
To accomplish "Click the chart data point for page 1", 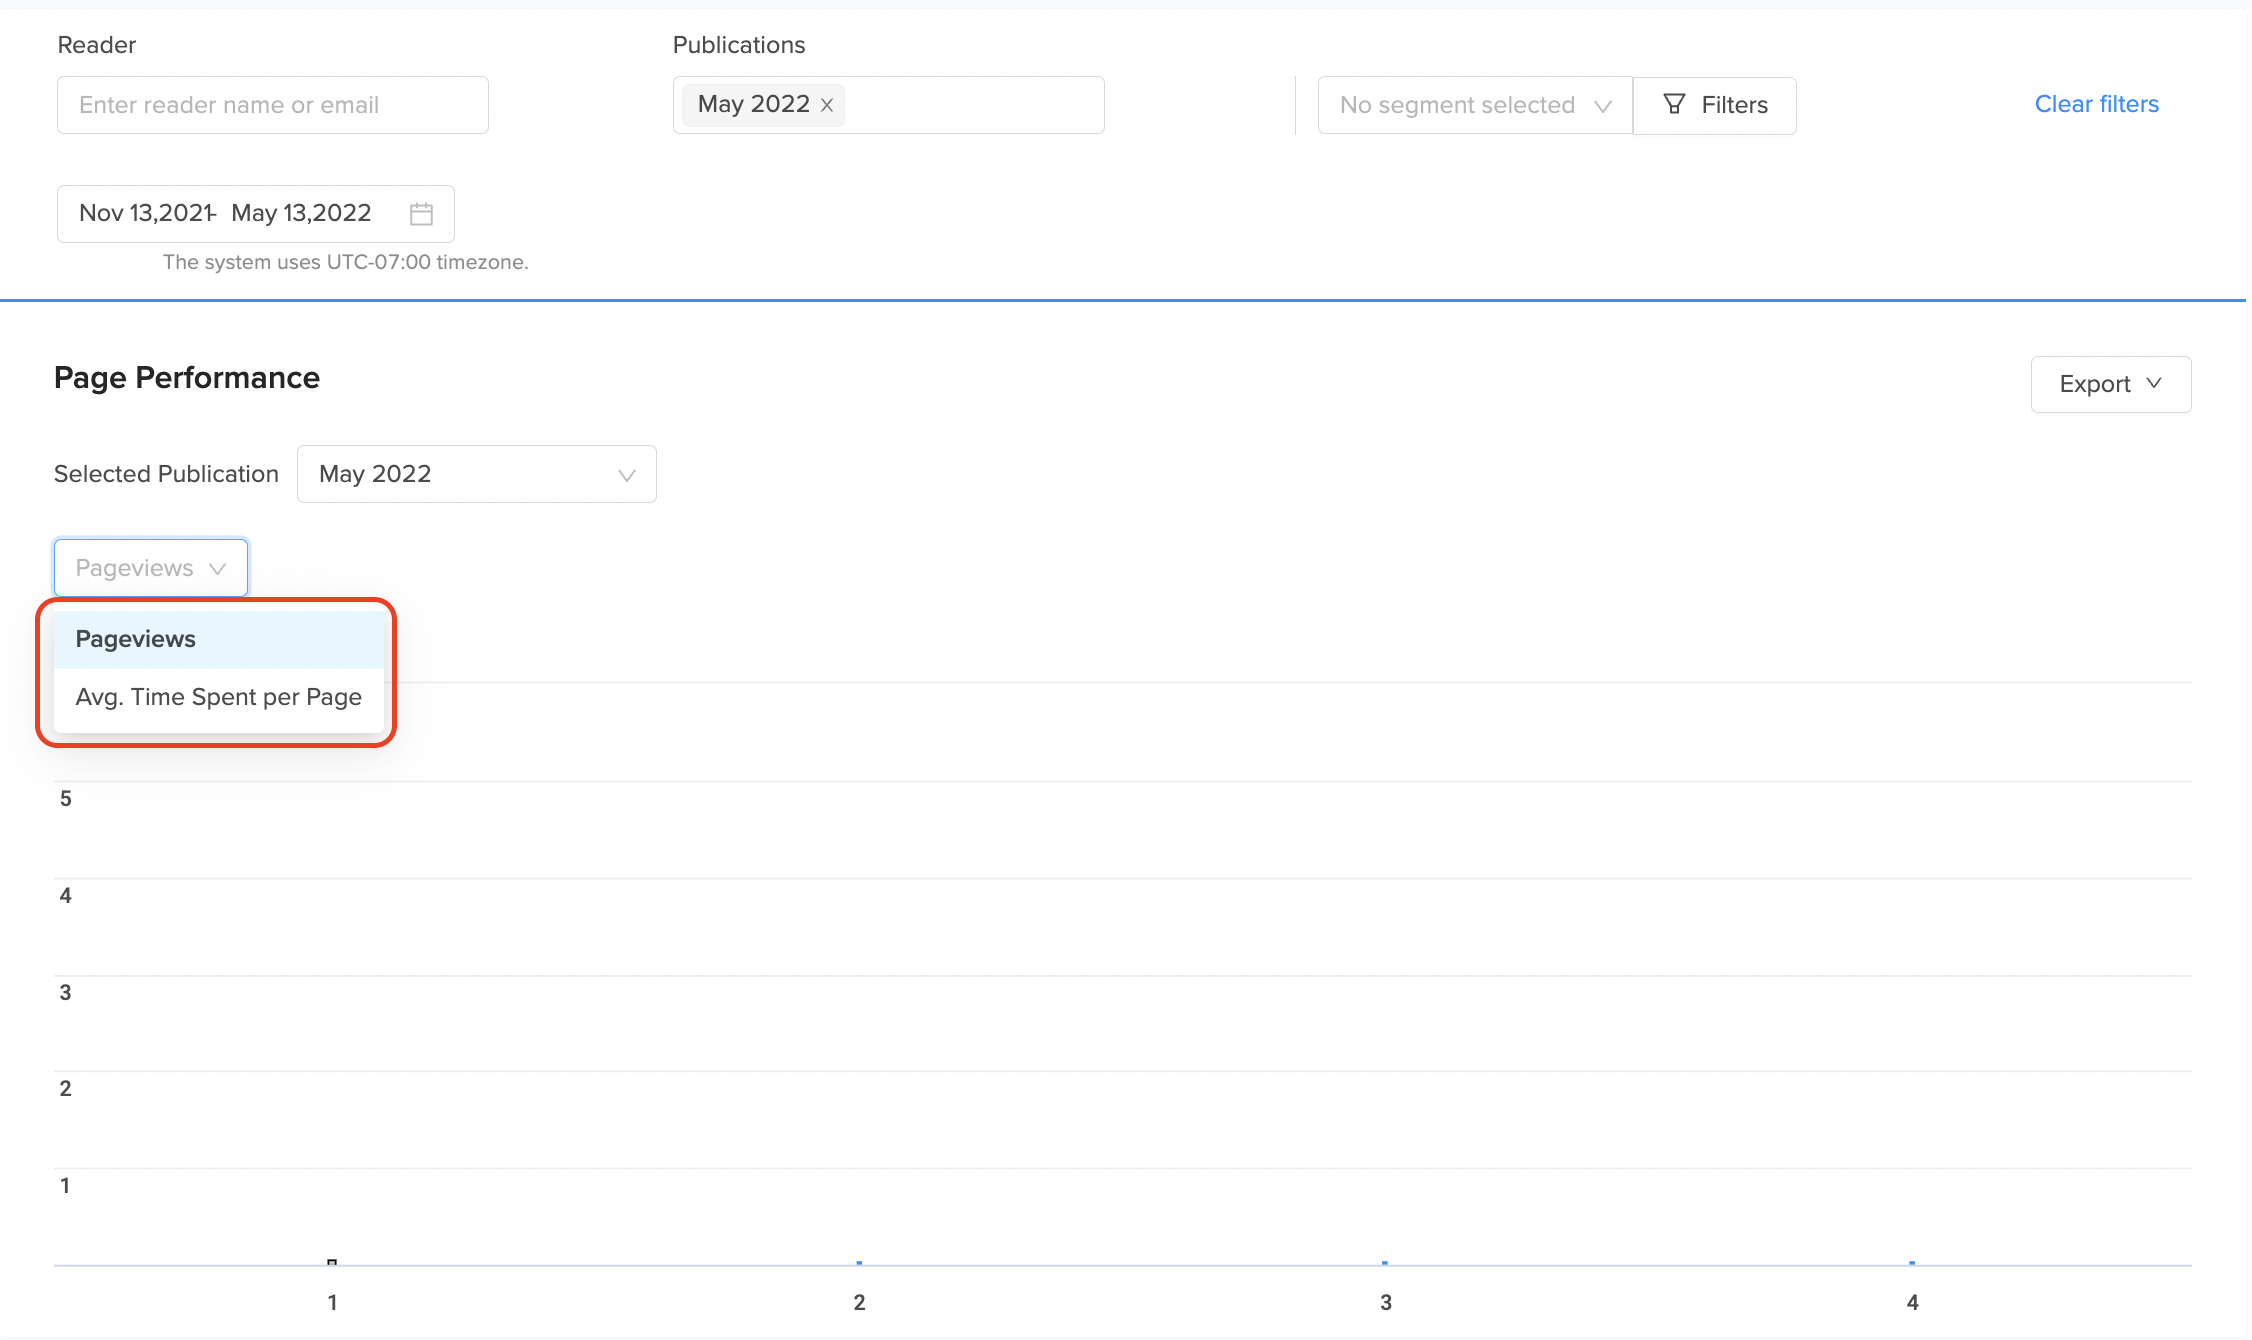I will coord(332,1262).
